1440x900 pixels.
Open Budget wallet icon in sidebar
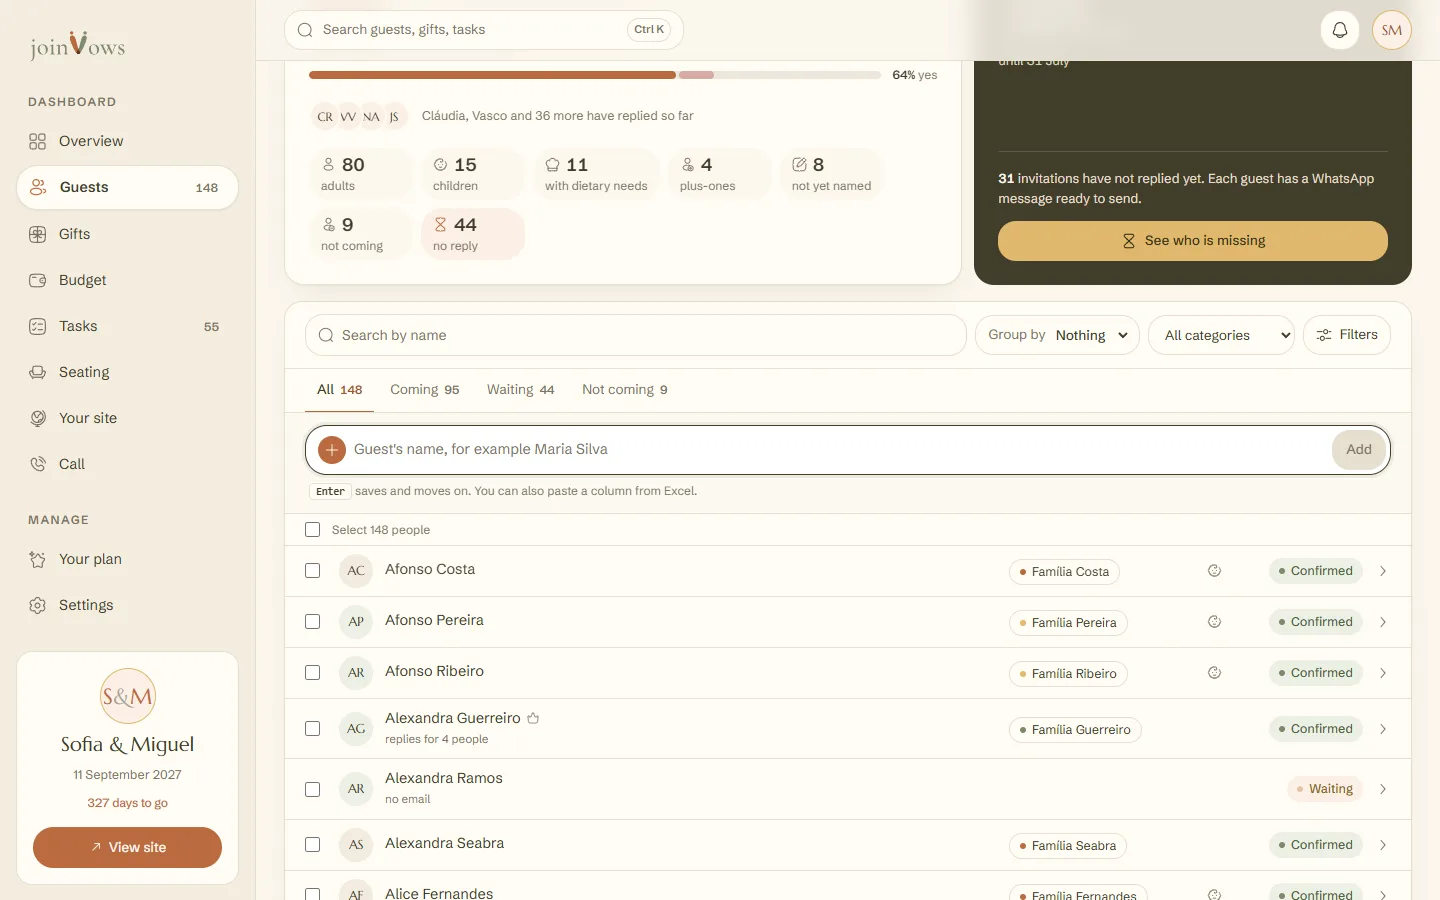pyautogui.click(x=38, y=280)
